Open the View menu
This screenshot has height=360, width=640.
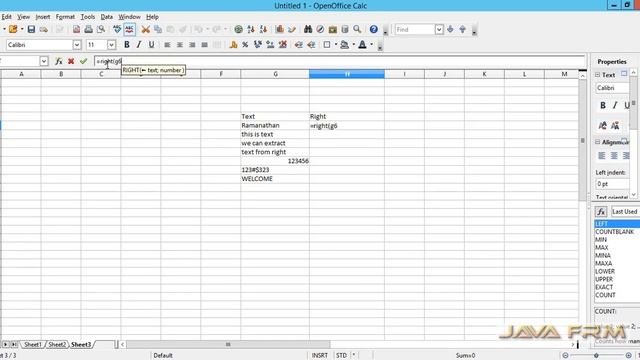click(23, 17)
